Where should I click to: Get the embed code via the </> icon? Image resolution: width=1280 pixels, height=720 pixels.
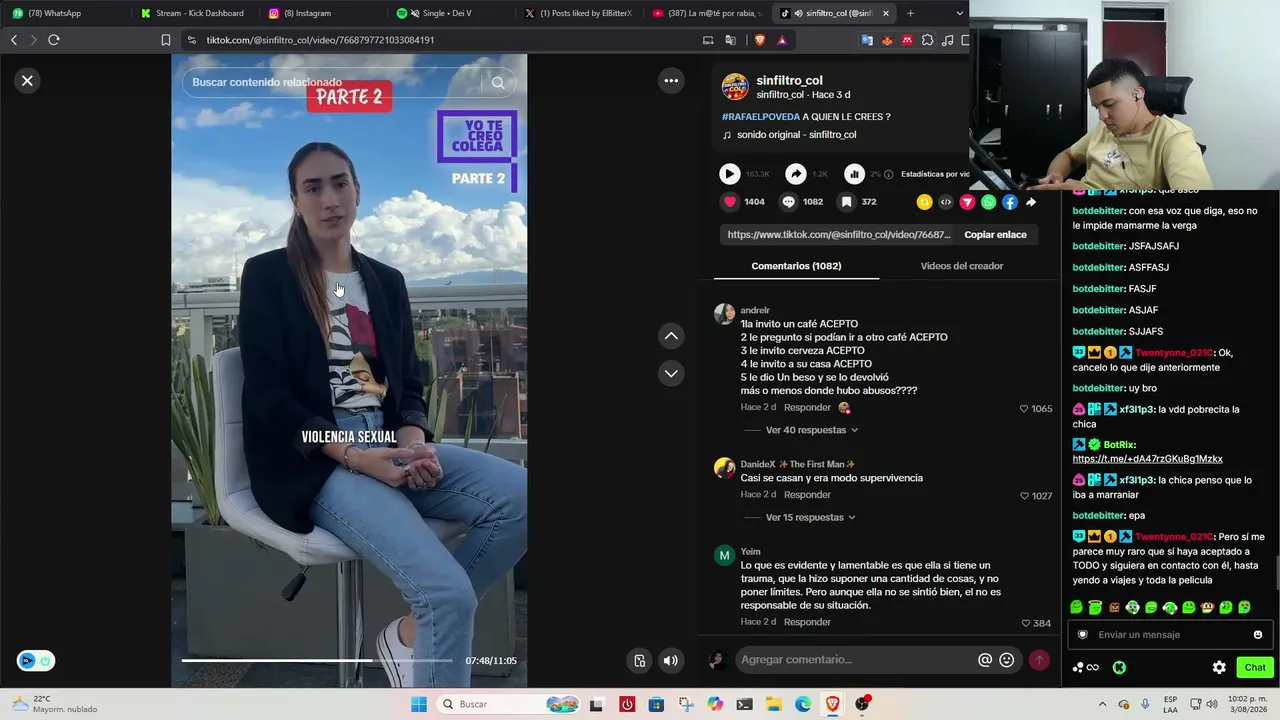coord(946,202)
